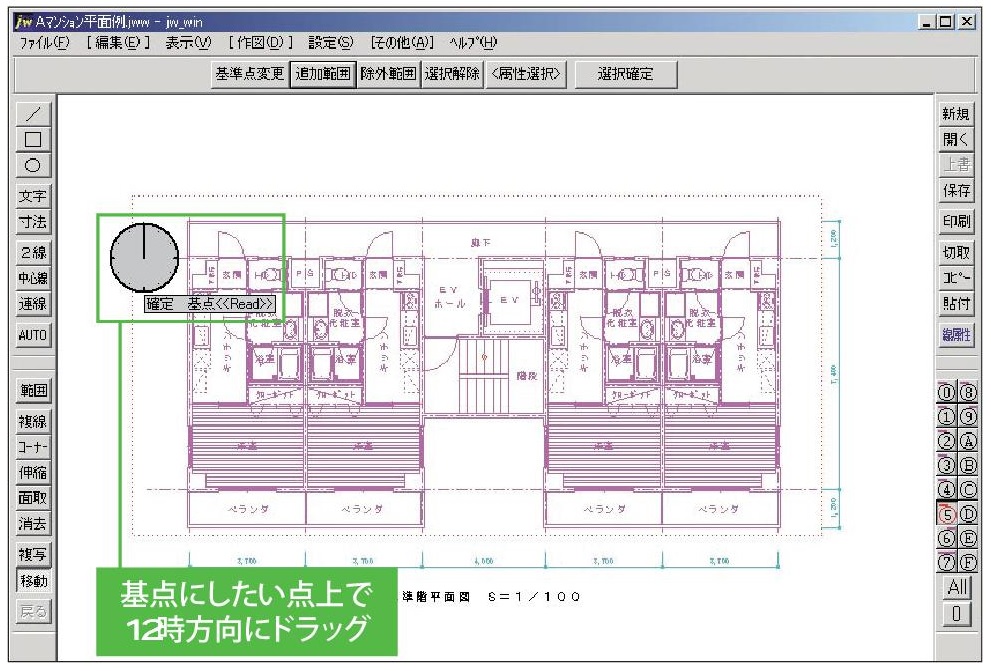This screenshot has height=671, width=991.
Task: Select the rectangle drawing tool
Action: pos(33,139)
